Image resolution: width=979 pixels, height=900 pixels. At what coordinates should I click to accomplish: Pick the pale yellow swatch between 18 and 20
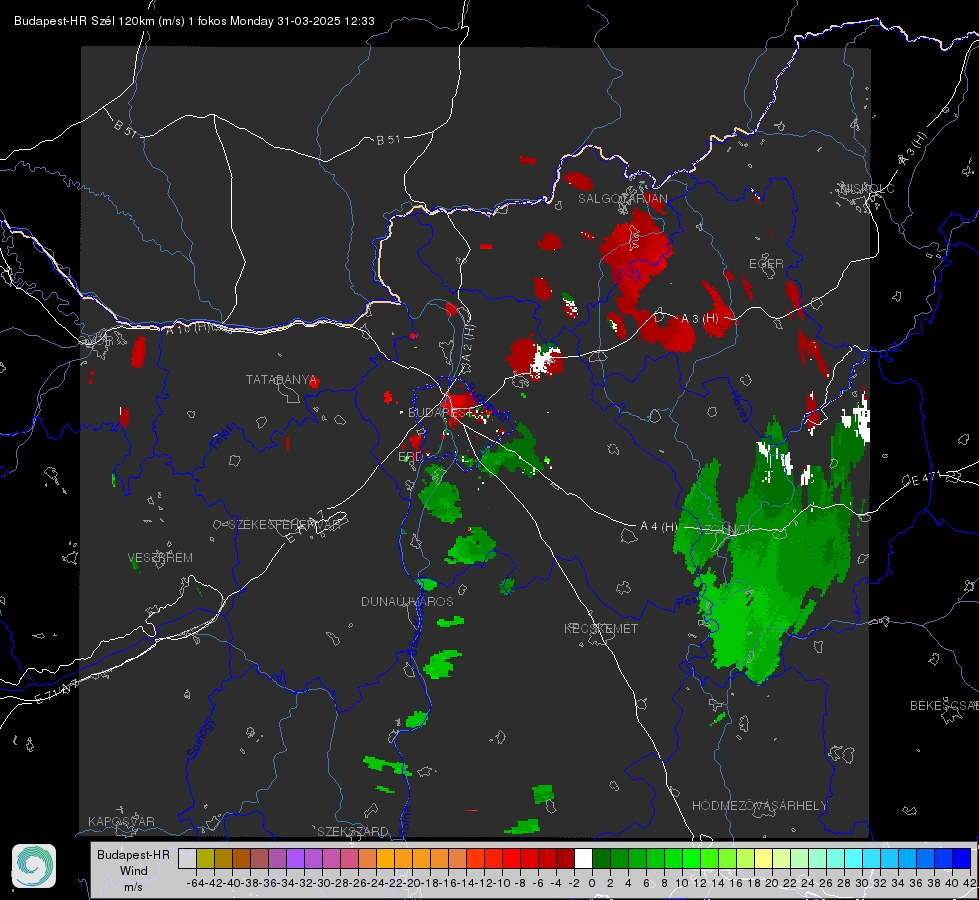click(764, 859)
